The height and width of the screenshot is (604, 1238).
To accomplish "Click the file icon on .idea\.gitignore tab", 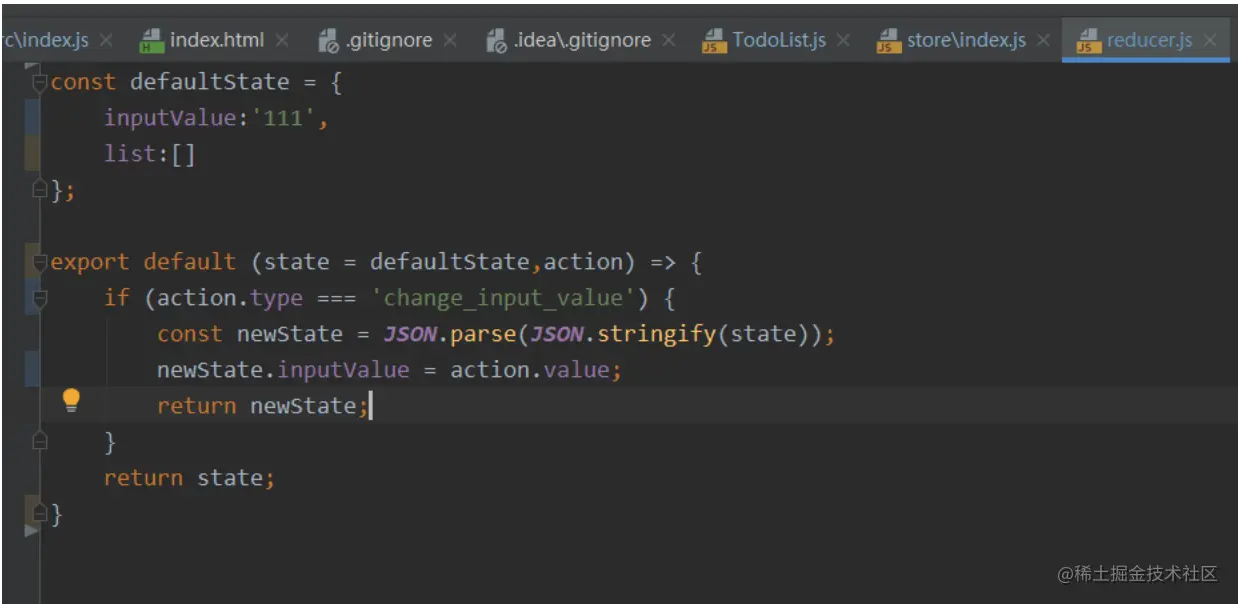I will pos(497,40).
